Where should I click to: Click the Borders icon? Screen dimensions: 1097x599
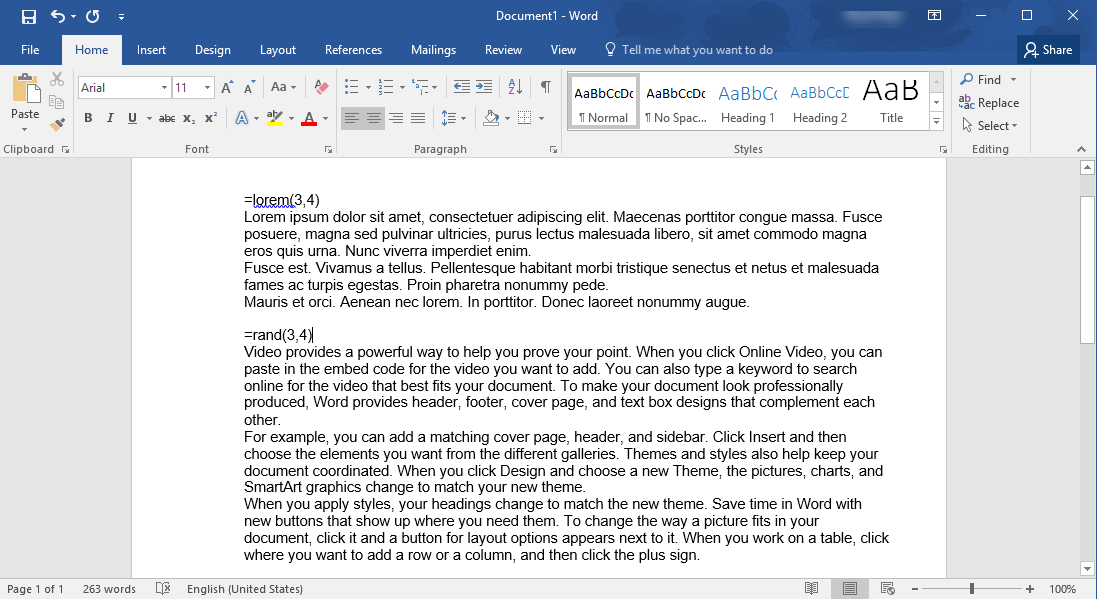pos(525,118)
